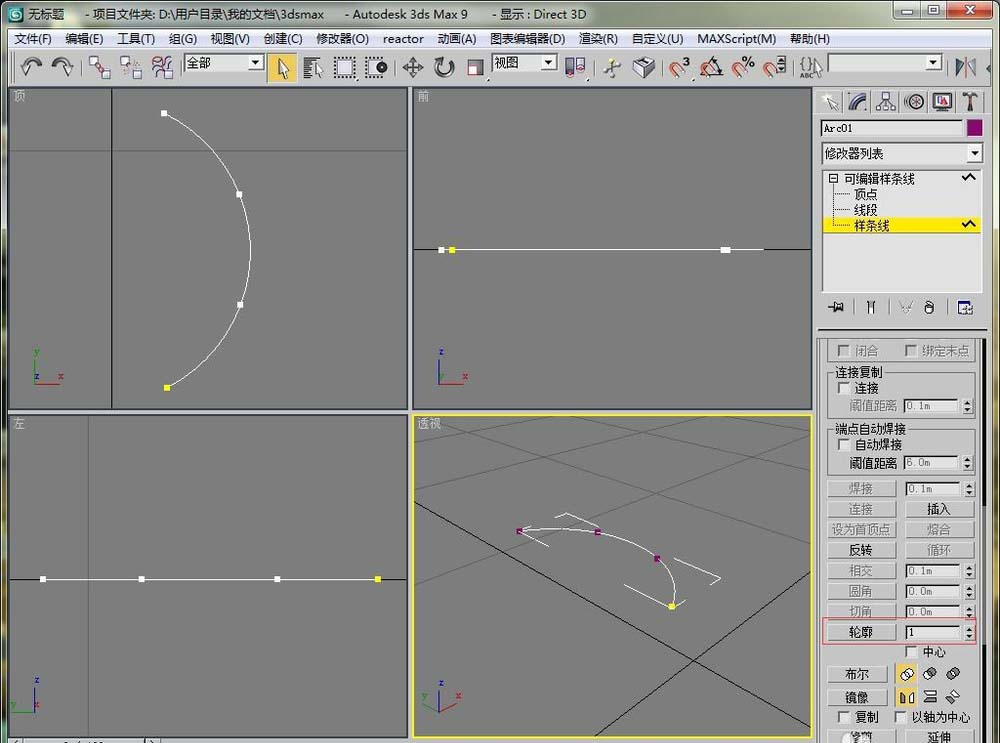Toggle the 3D Snaps magnet icon
The width and height of the screenshot is (1000, 743).
click(x=680, y=67)
